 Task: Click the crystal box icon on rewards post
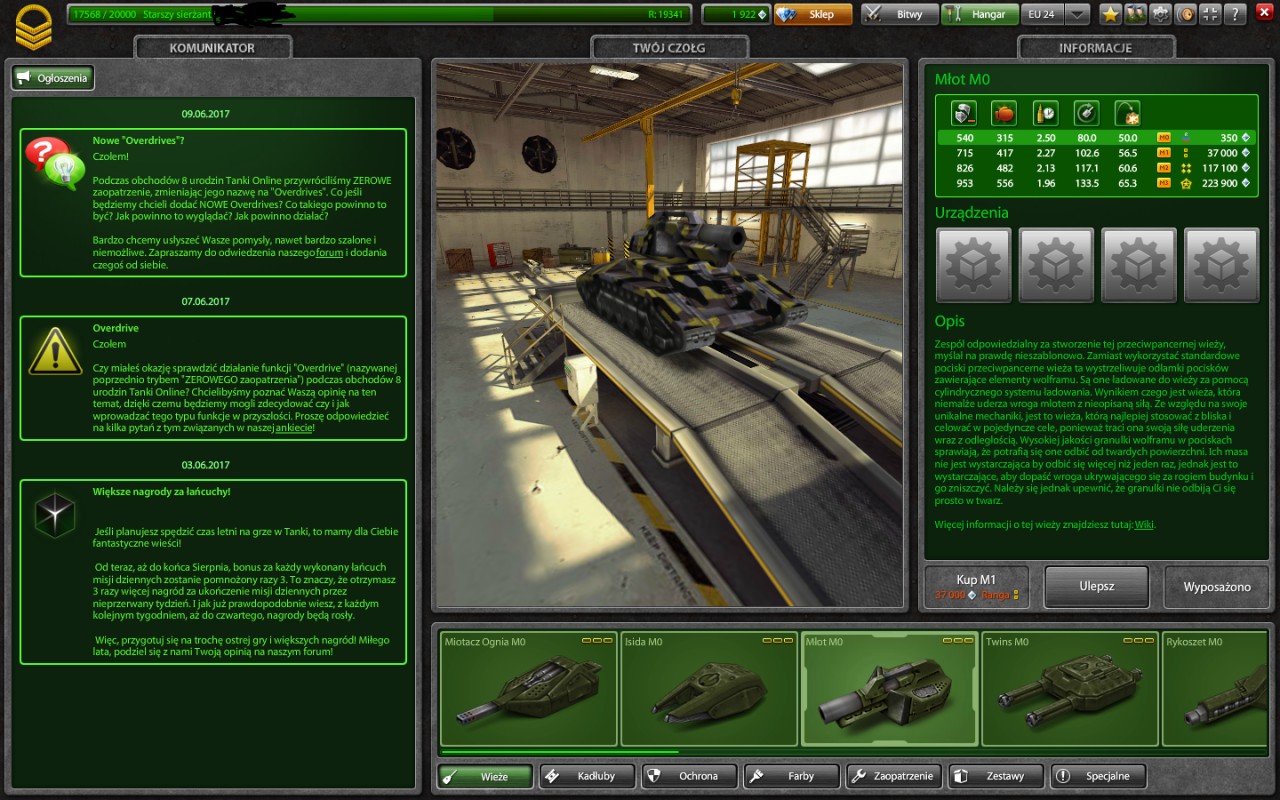tap(55, 515)
